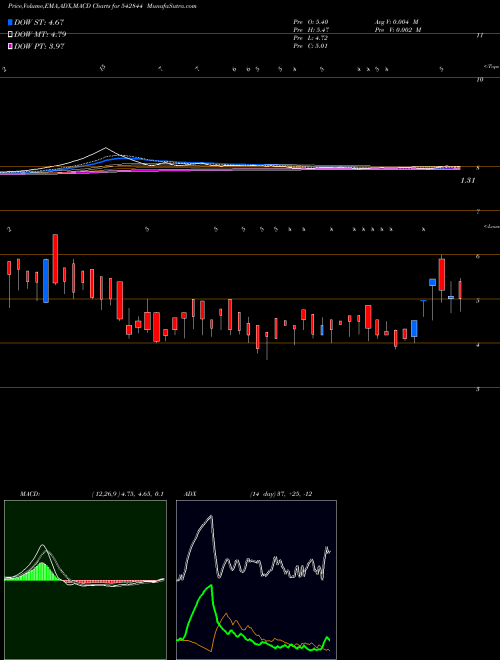Click the ADX white line peak
The width and height of the screenshot is (500, 660).
pyautogui.click(x=210, y=517)
